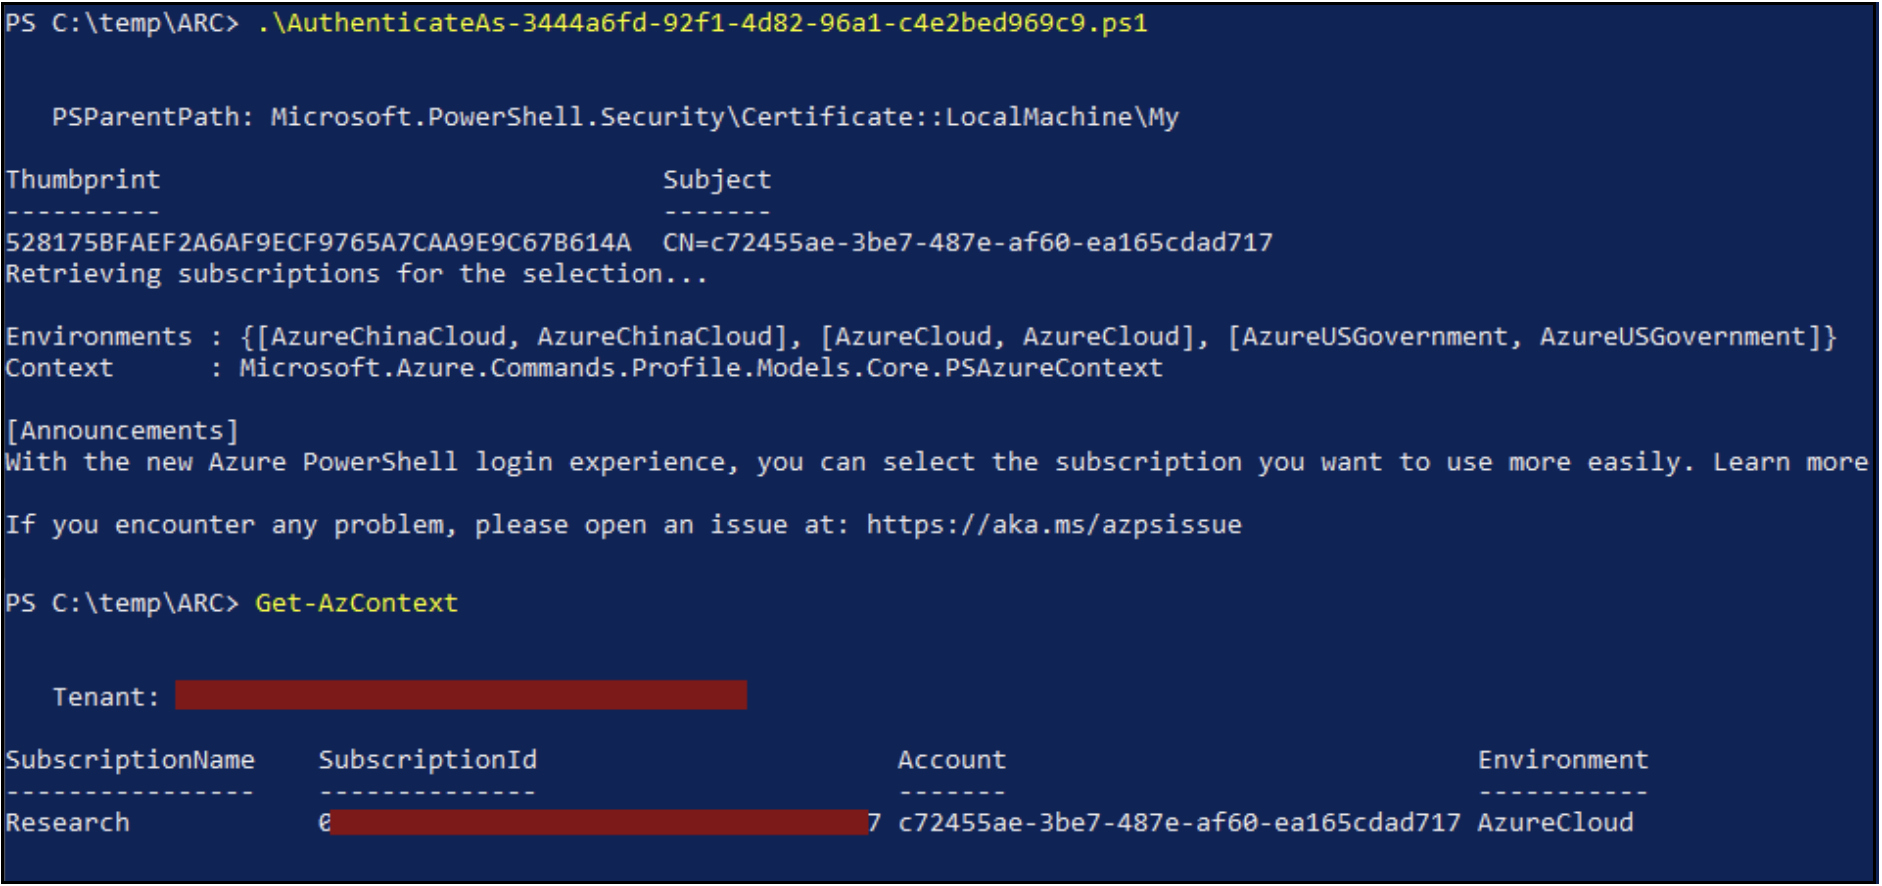Select the certificate thumbprint value starting 528175BF
The height and width of the screenshot is (886, 1882).
pyautogui.click(x=318, y=242)
